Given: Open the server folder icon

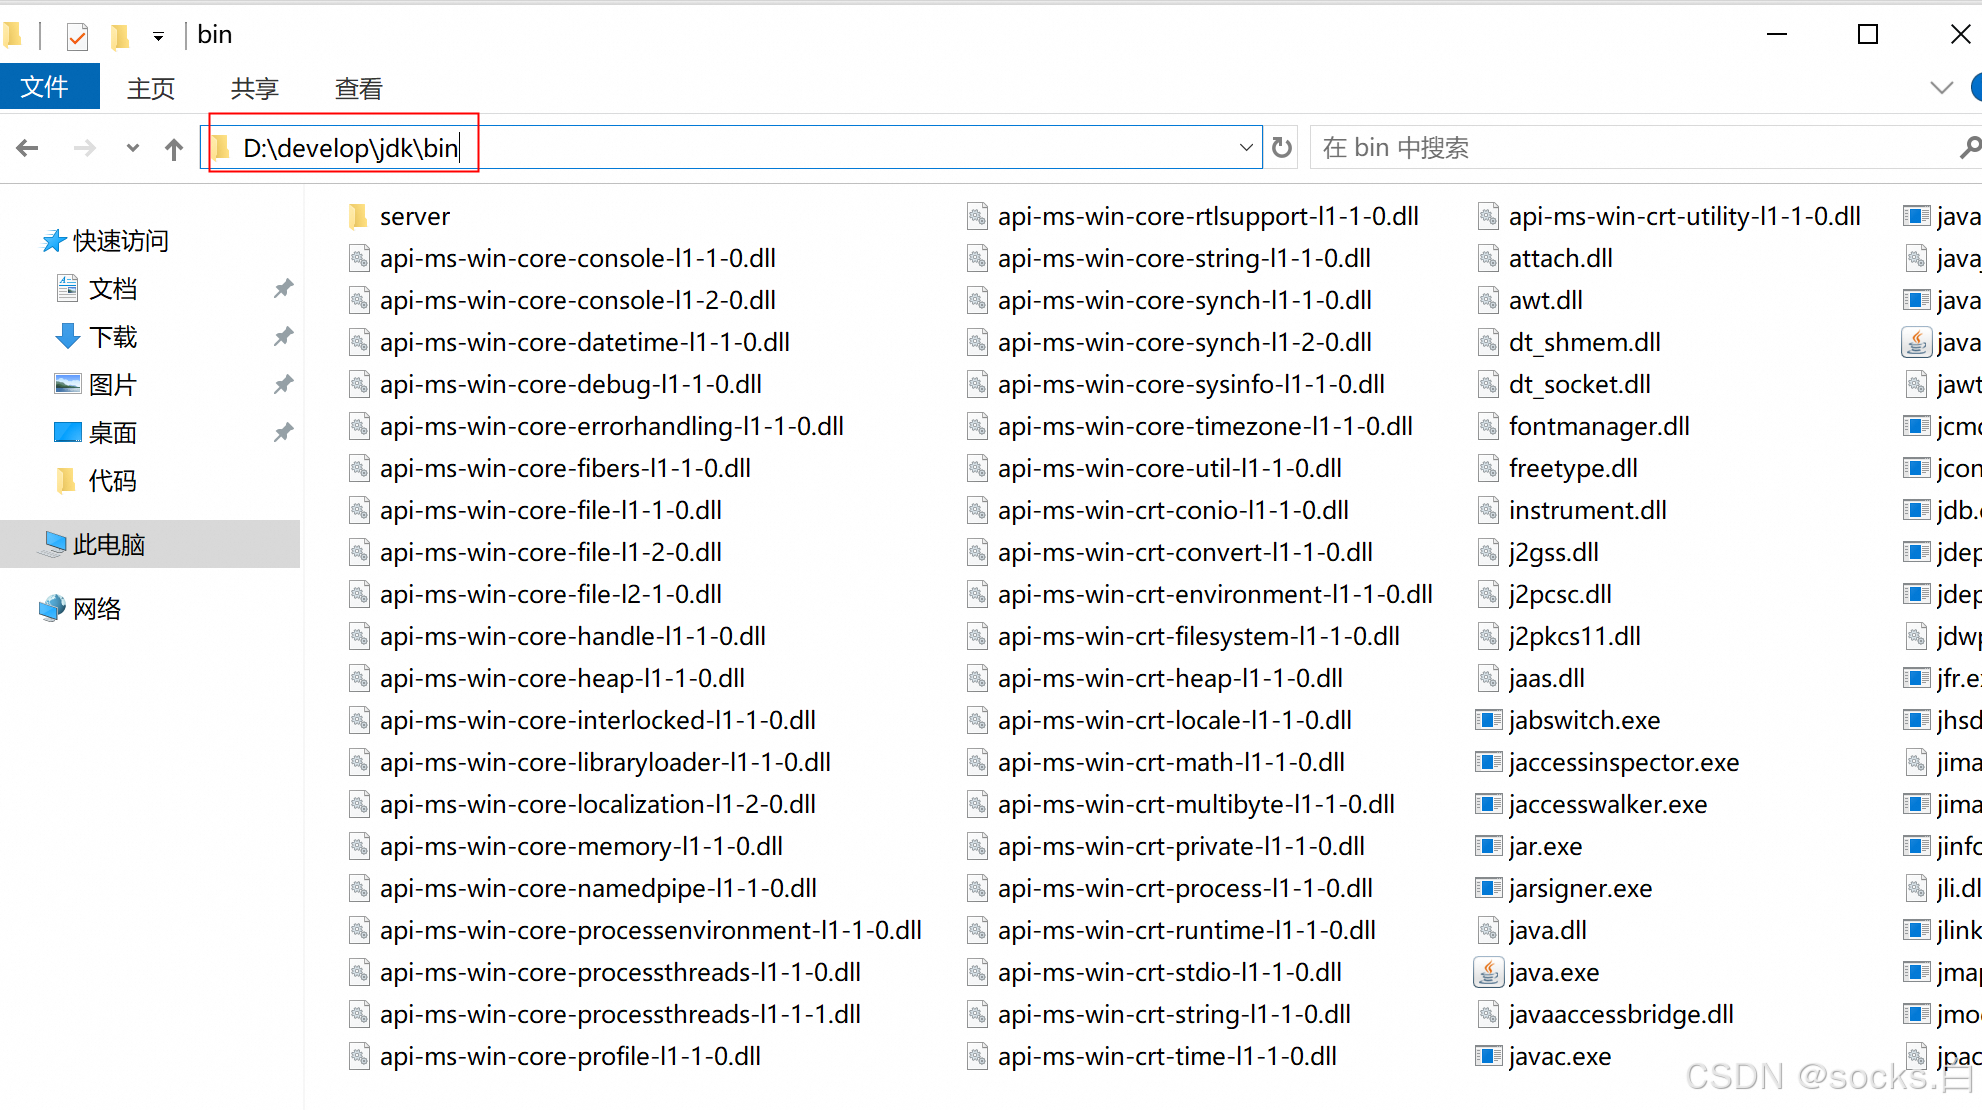Looking at the screenshot, I should (358, 216).
